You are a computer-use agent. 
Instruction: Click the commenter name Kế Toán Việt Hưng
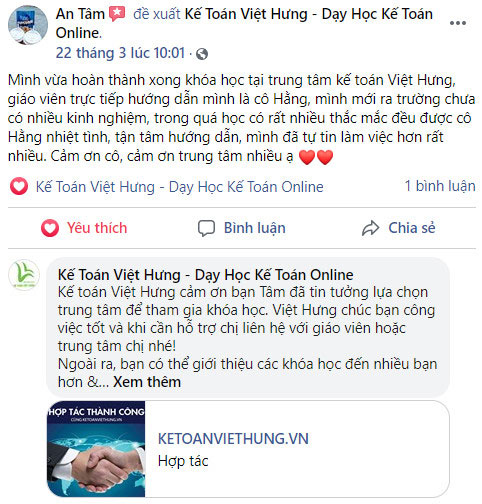[x=205, y=275]
